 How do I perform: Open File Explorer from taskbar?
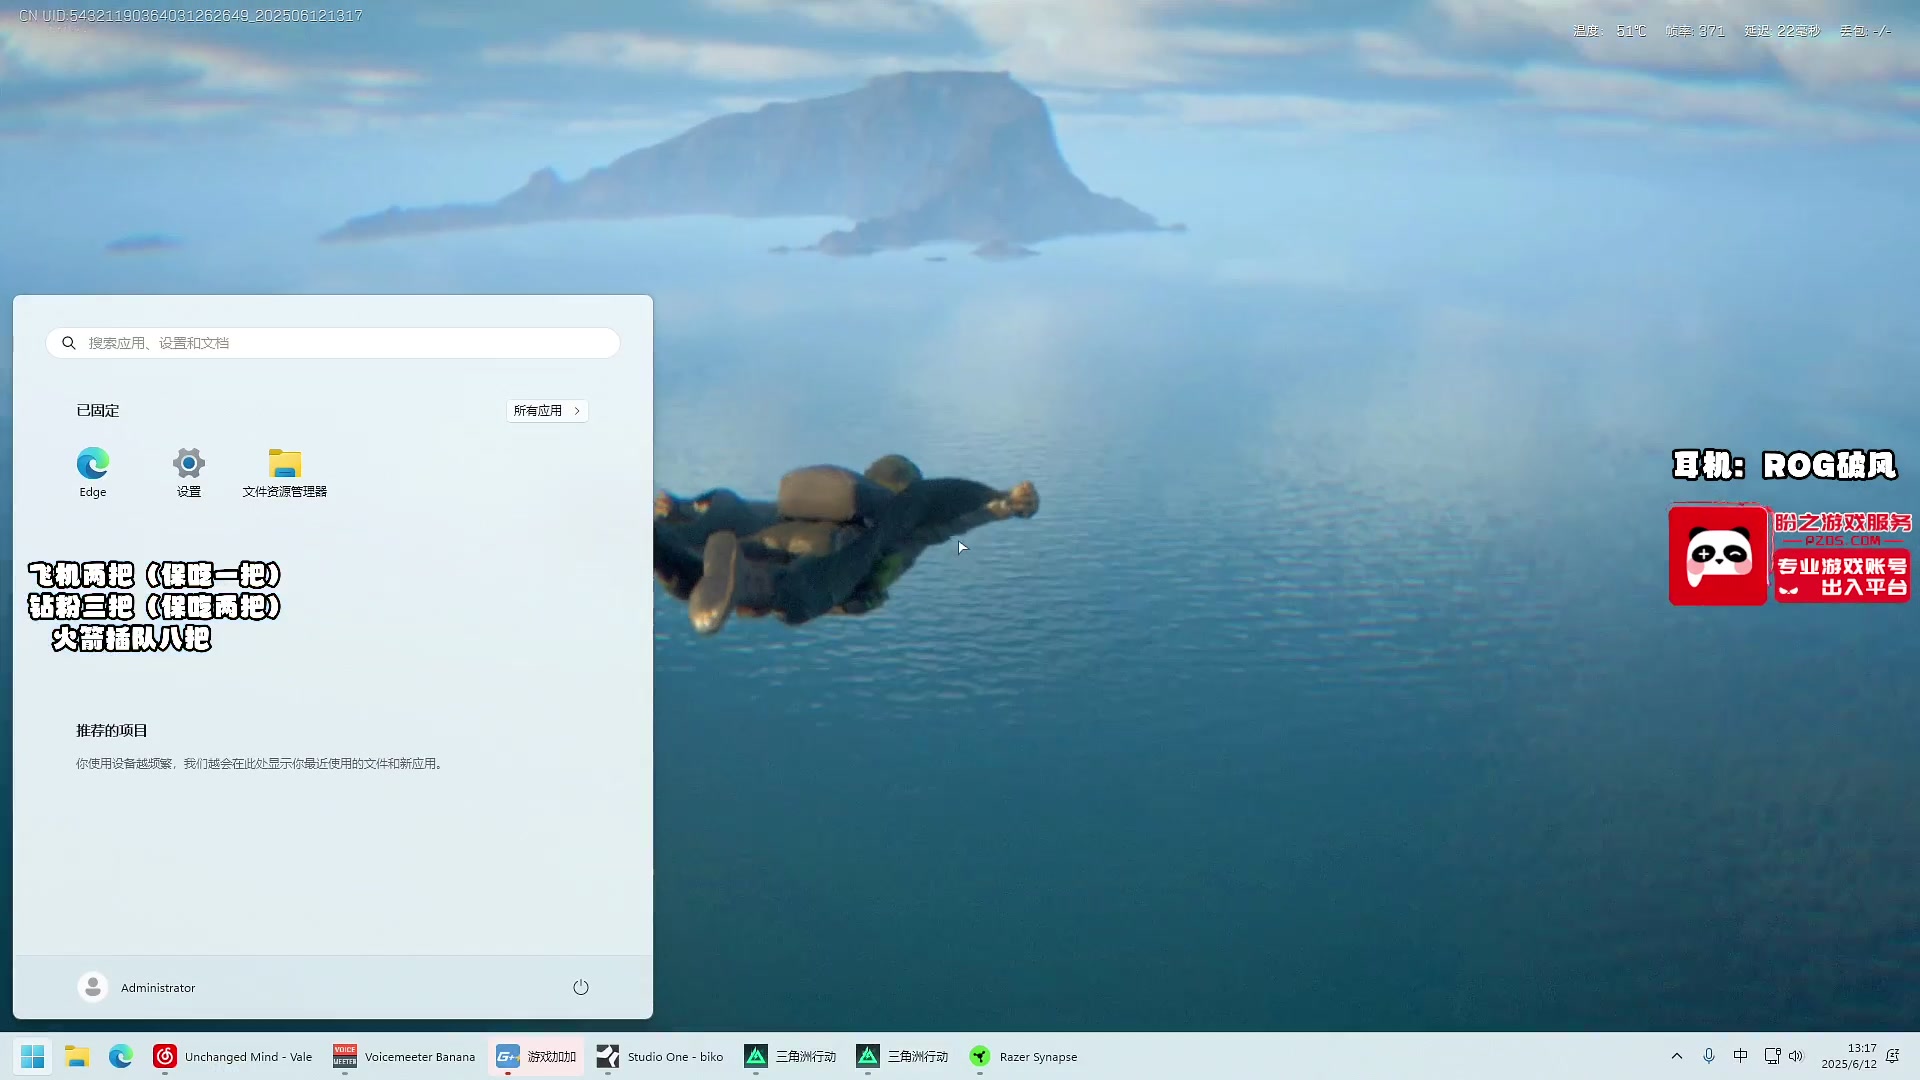(77, 1057)
